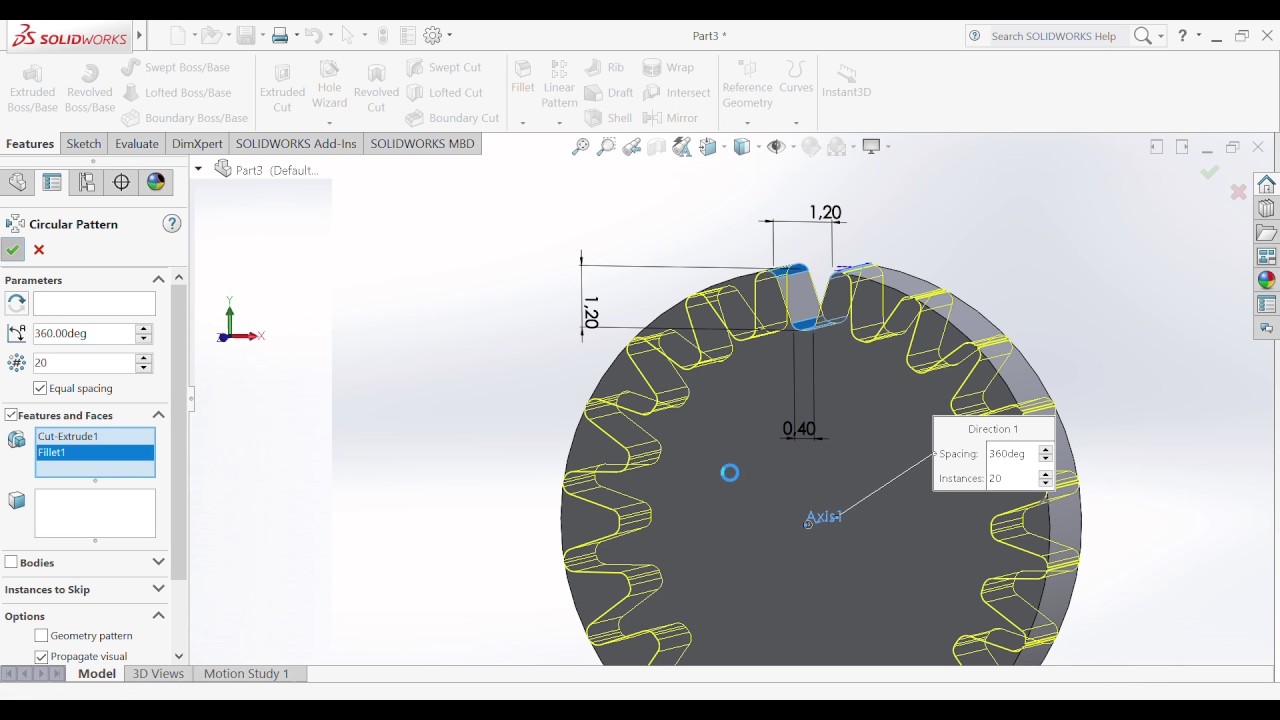This screenshot has width=1280, height=720.
Task: Toggle the Bodies checkbox
Action: point(11,562)
